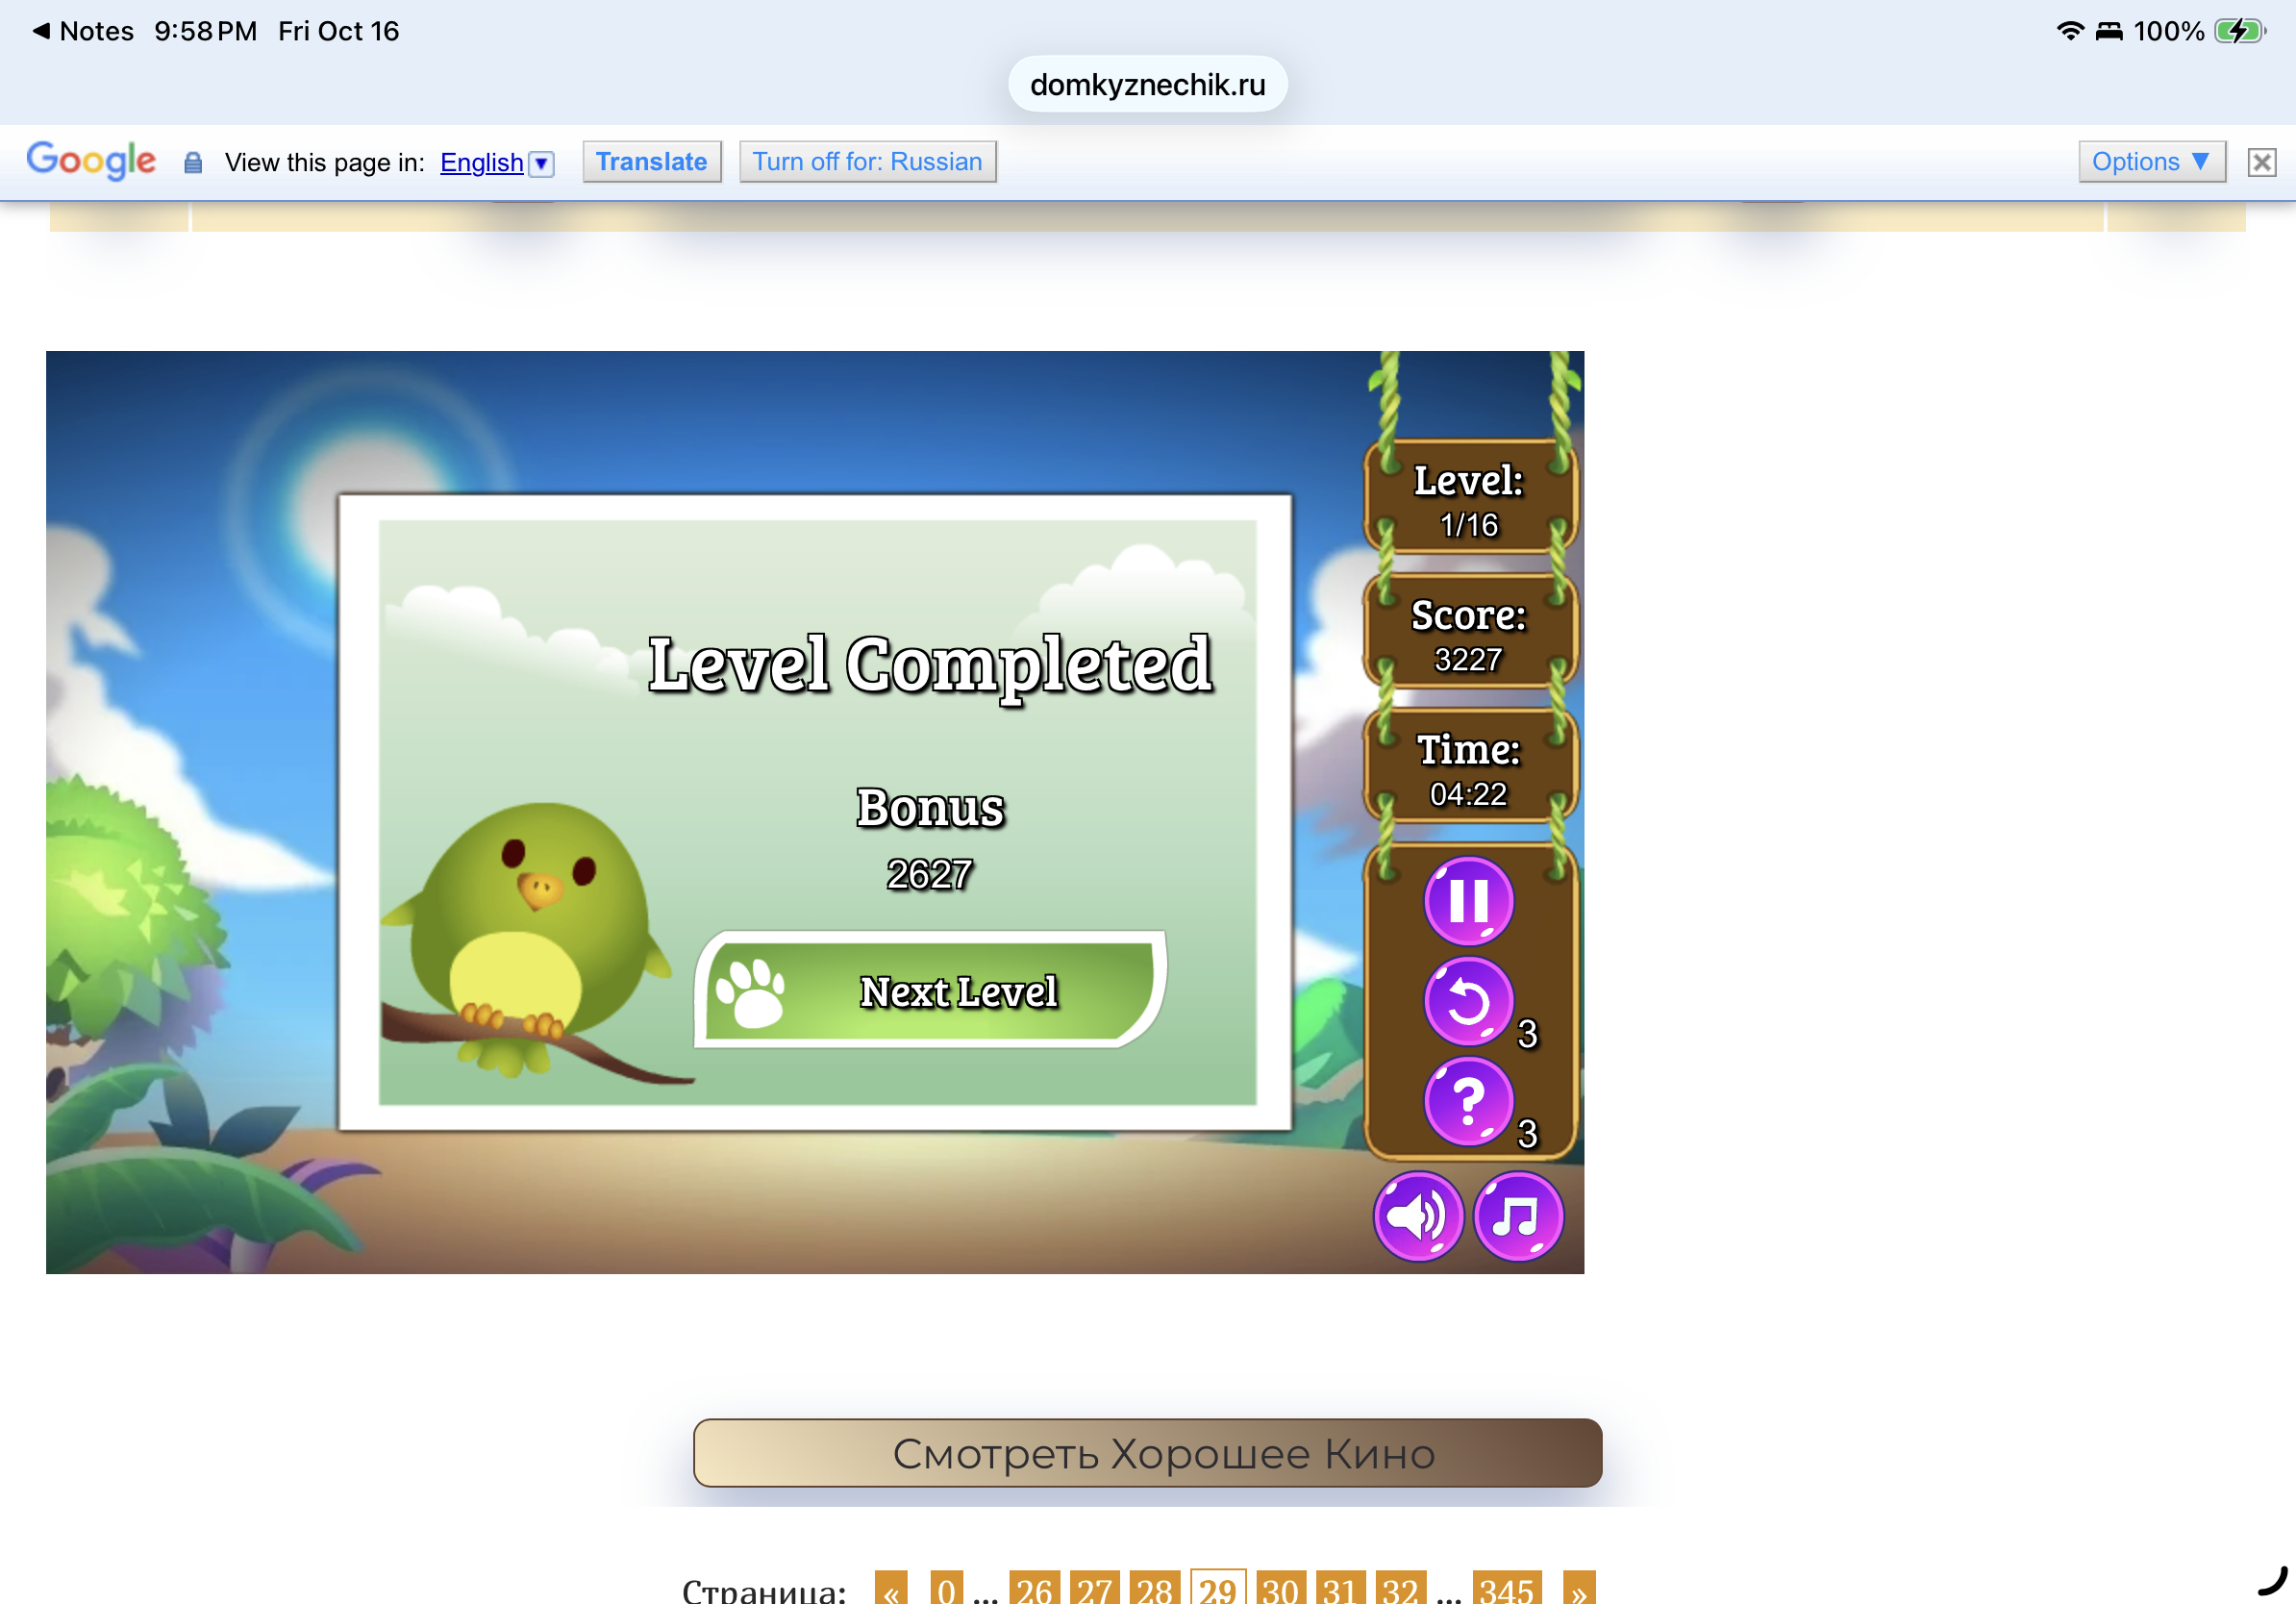Tap the domkyznechik.ru address bar
Screen dimensions: 2296x1604
(1147, 84)
